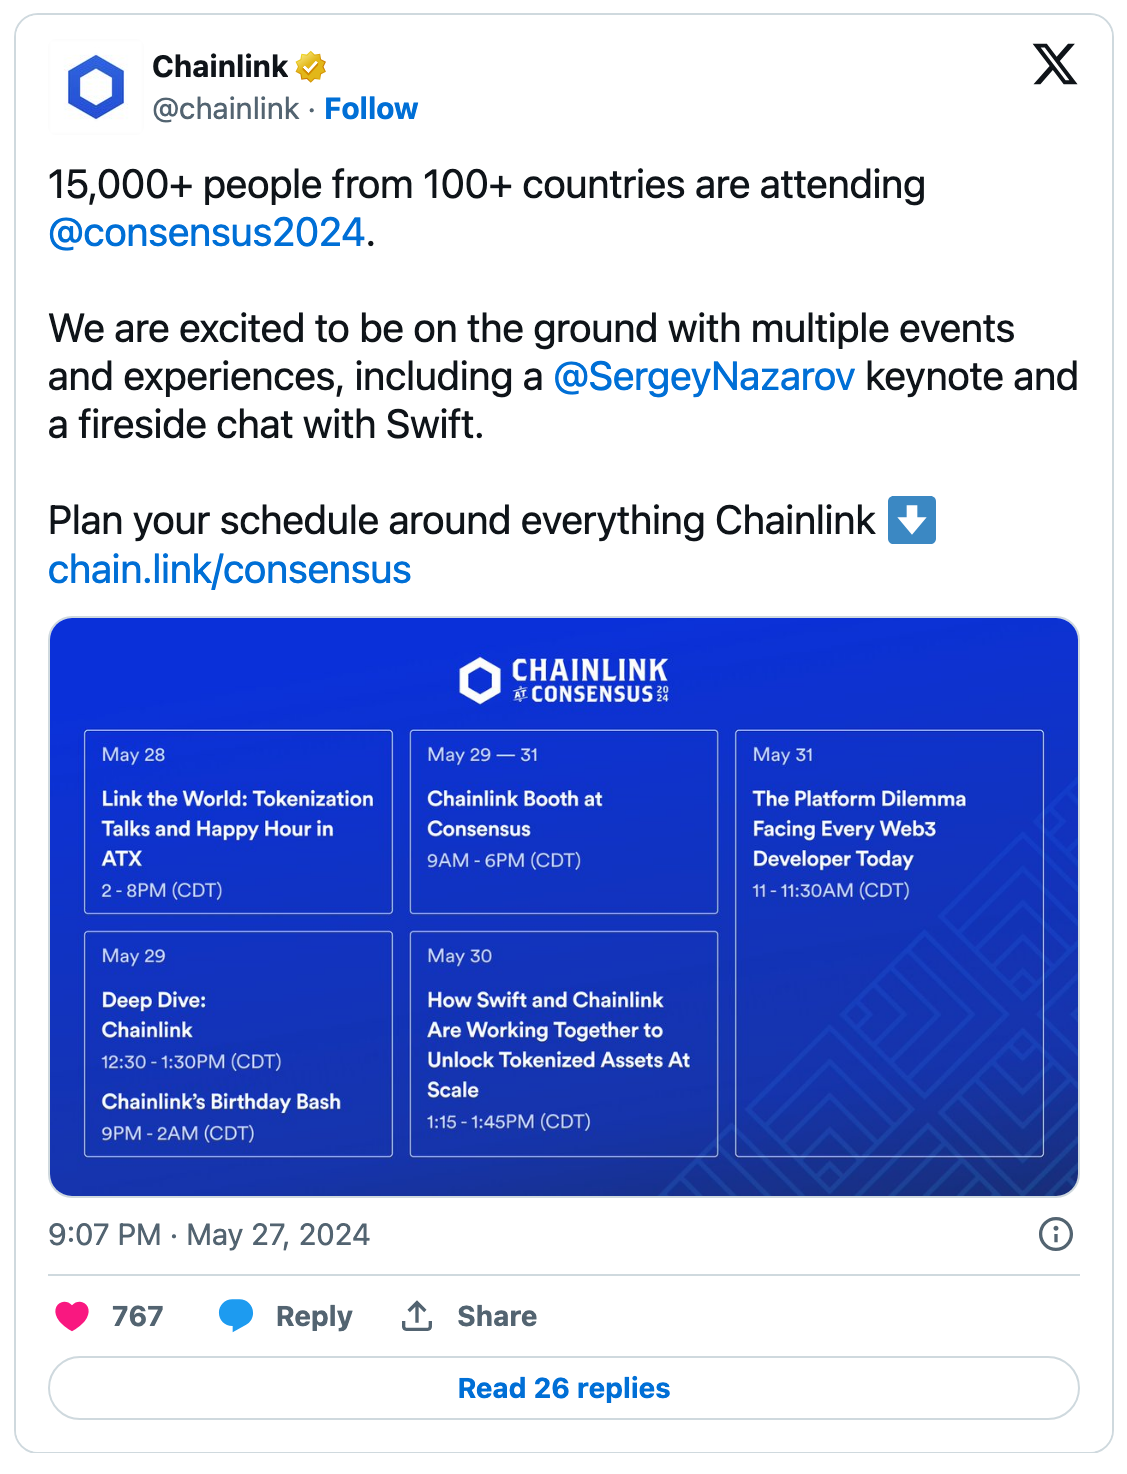Visit the chain.link/consensus link
Image resolution: width=1127 pixels, height=1474 pixels.
click(x=230, y=570)
